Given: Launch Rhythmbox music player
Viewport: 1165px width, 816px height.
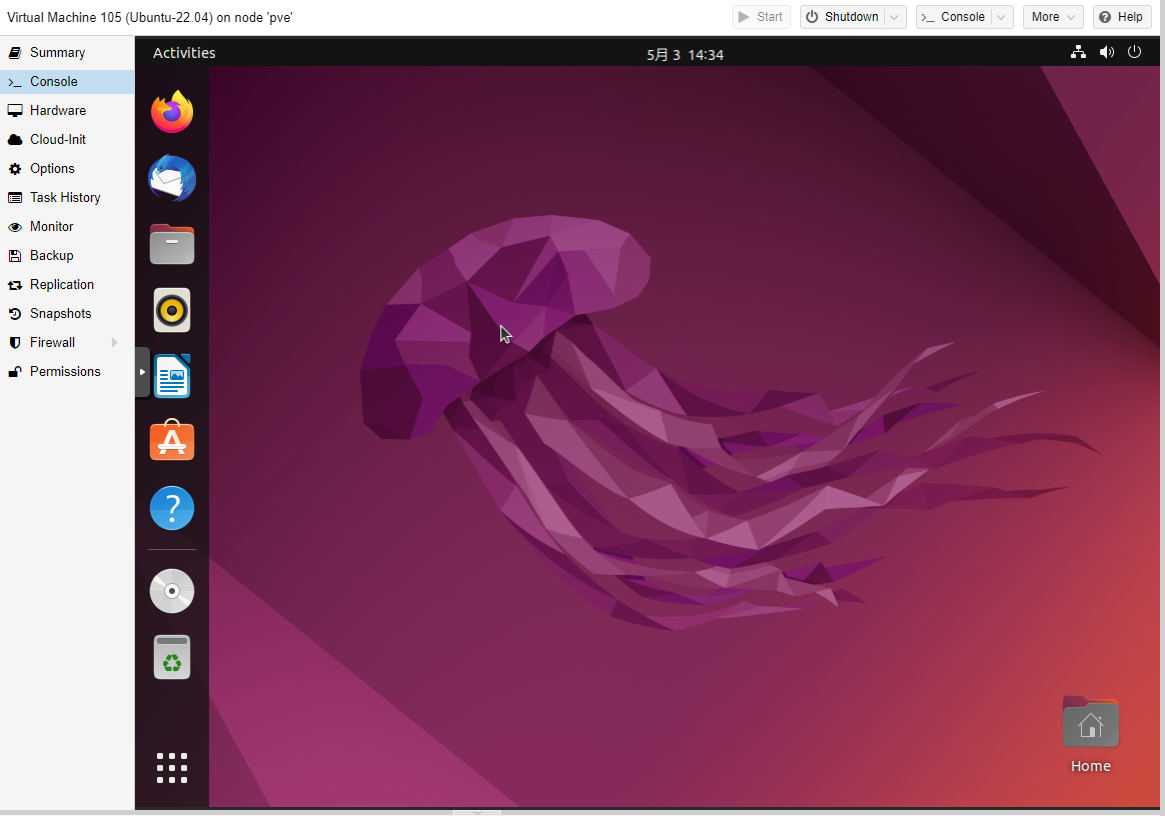Looking at the screenshot, I should click(172, 310).
